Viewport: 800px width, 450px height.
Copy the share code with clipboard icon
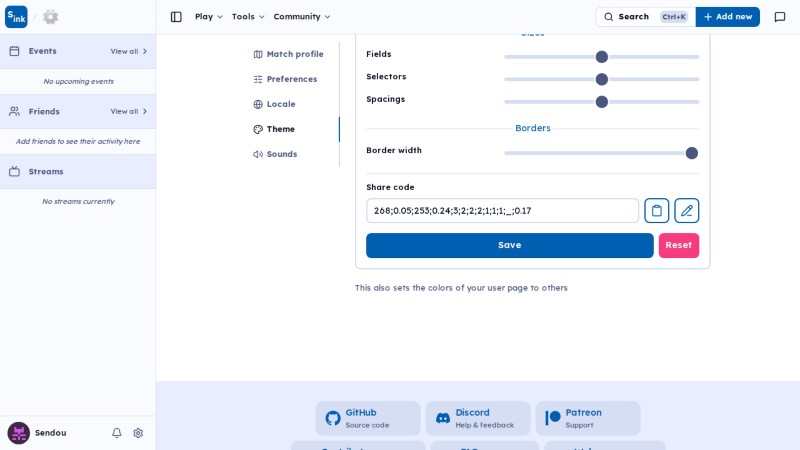pos(657,211)
